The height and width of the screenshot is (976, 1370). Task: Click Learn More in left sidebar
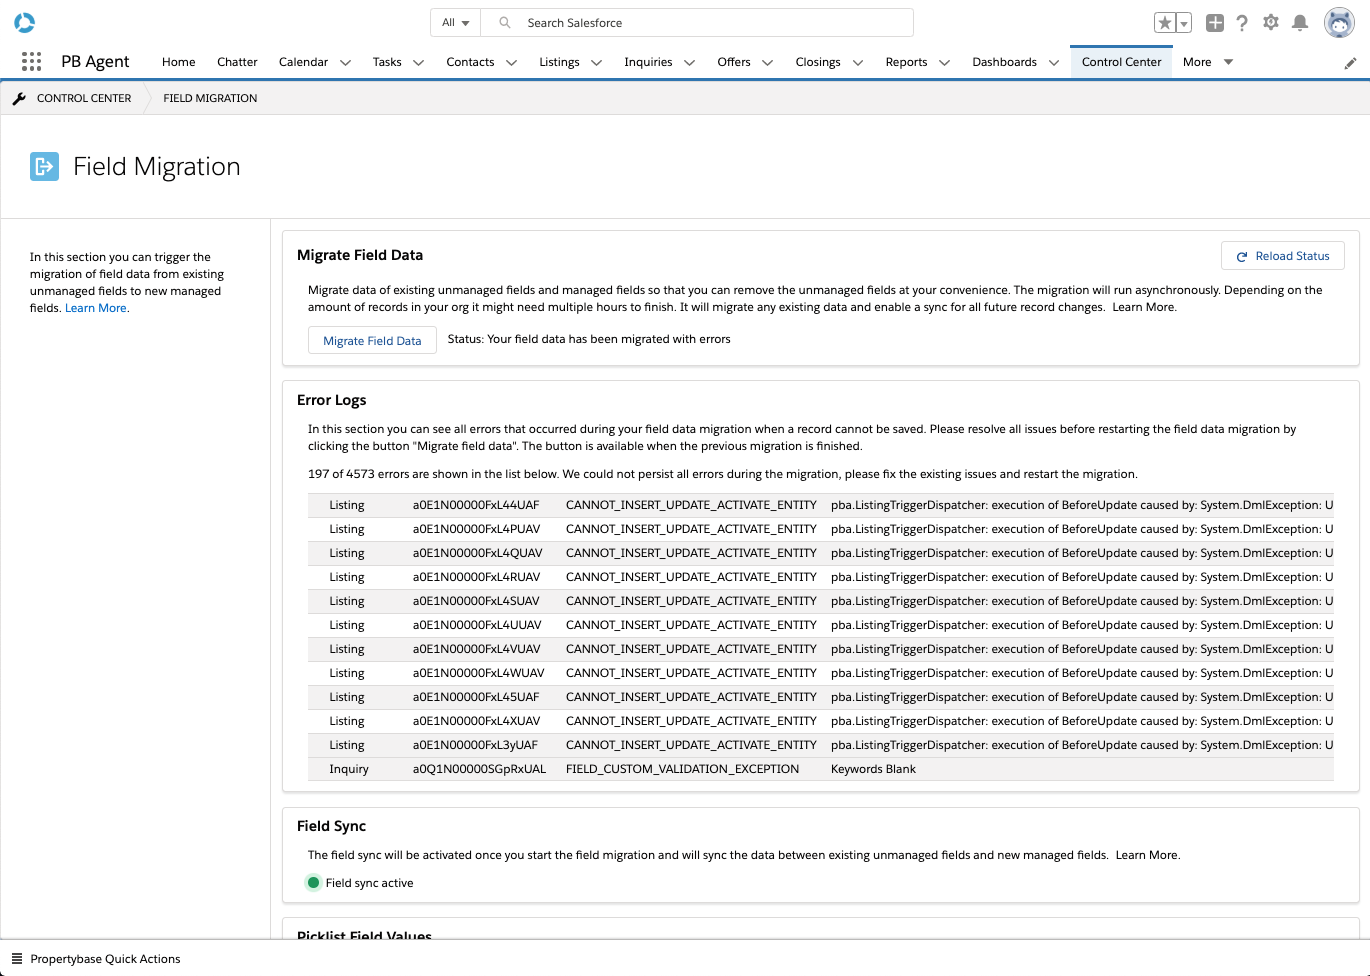point(96,308)
